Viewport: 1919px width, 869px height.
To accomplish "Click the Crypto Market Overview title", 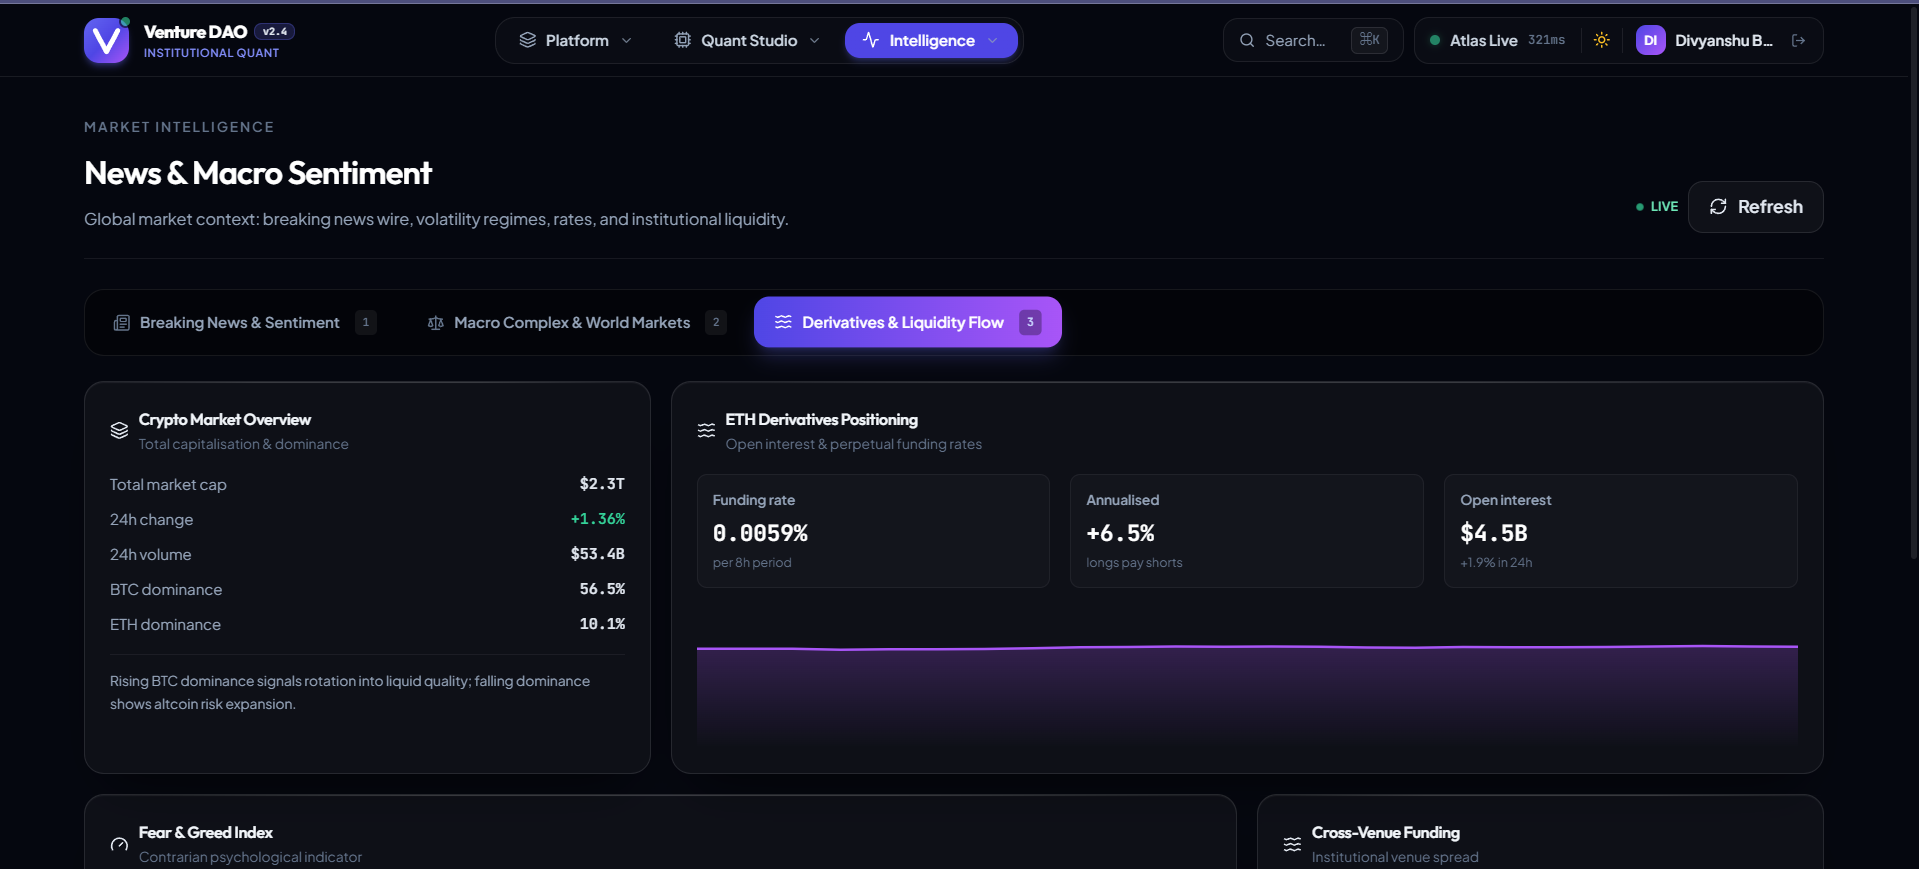I will click(x=225, y=420).
